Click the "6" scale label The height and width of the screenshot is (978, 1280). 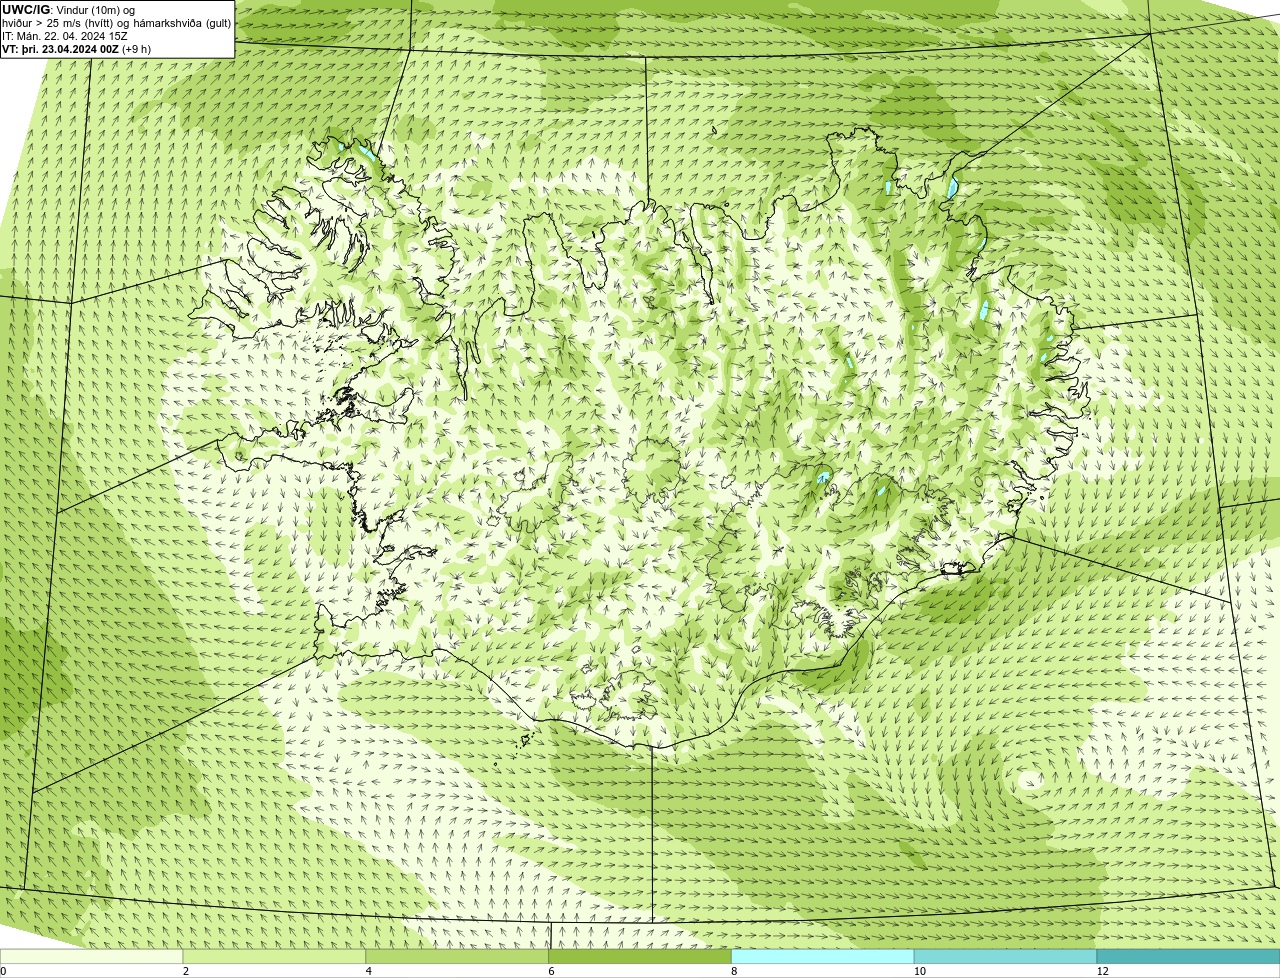tap(551, 971)
